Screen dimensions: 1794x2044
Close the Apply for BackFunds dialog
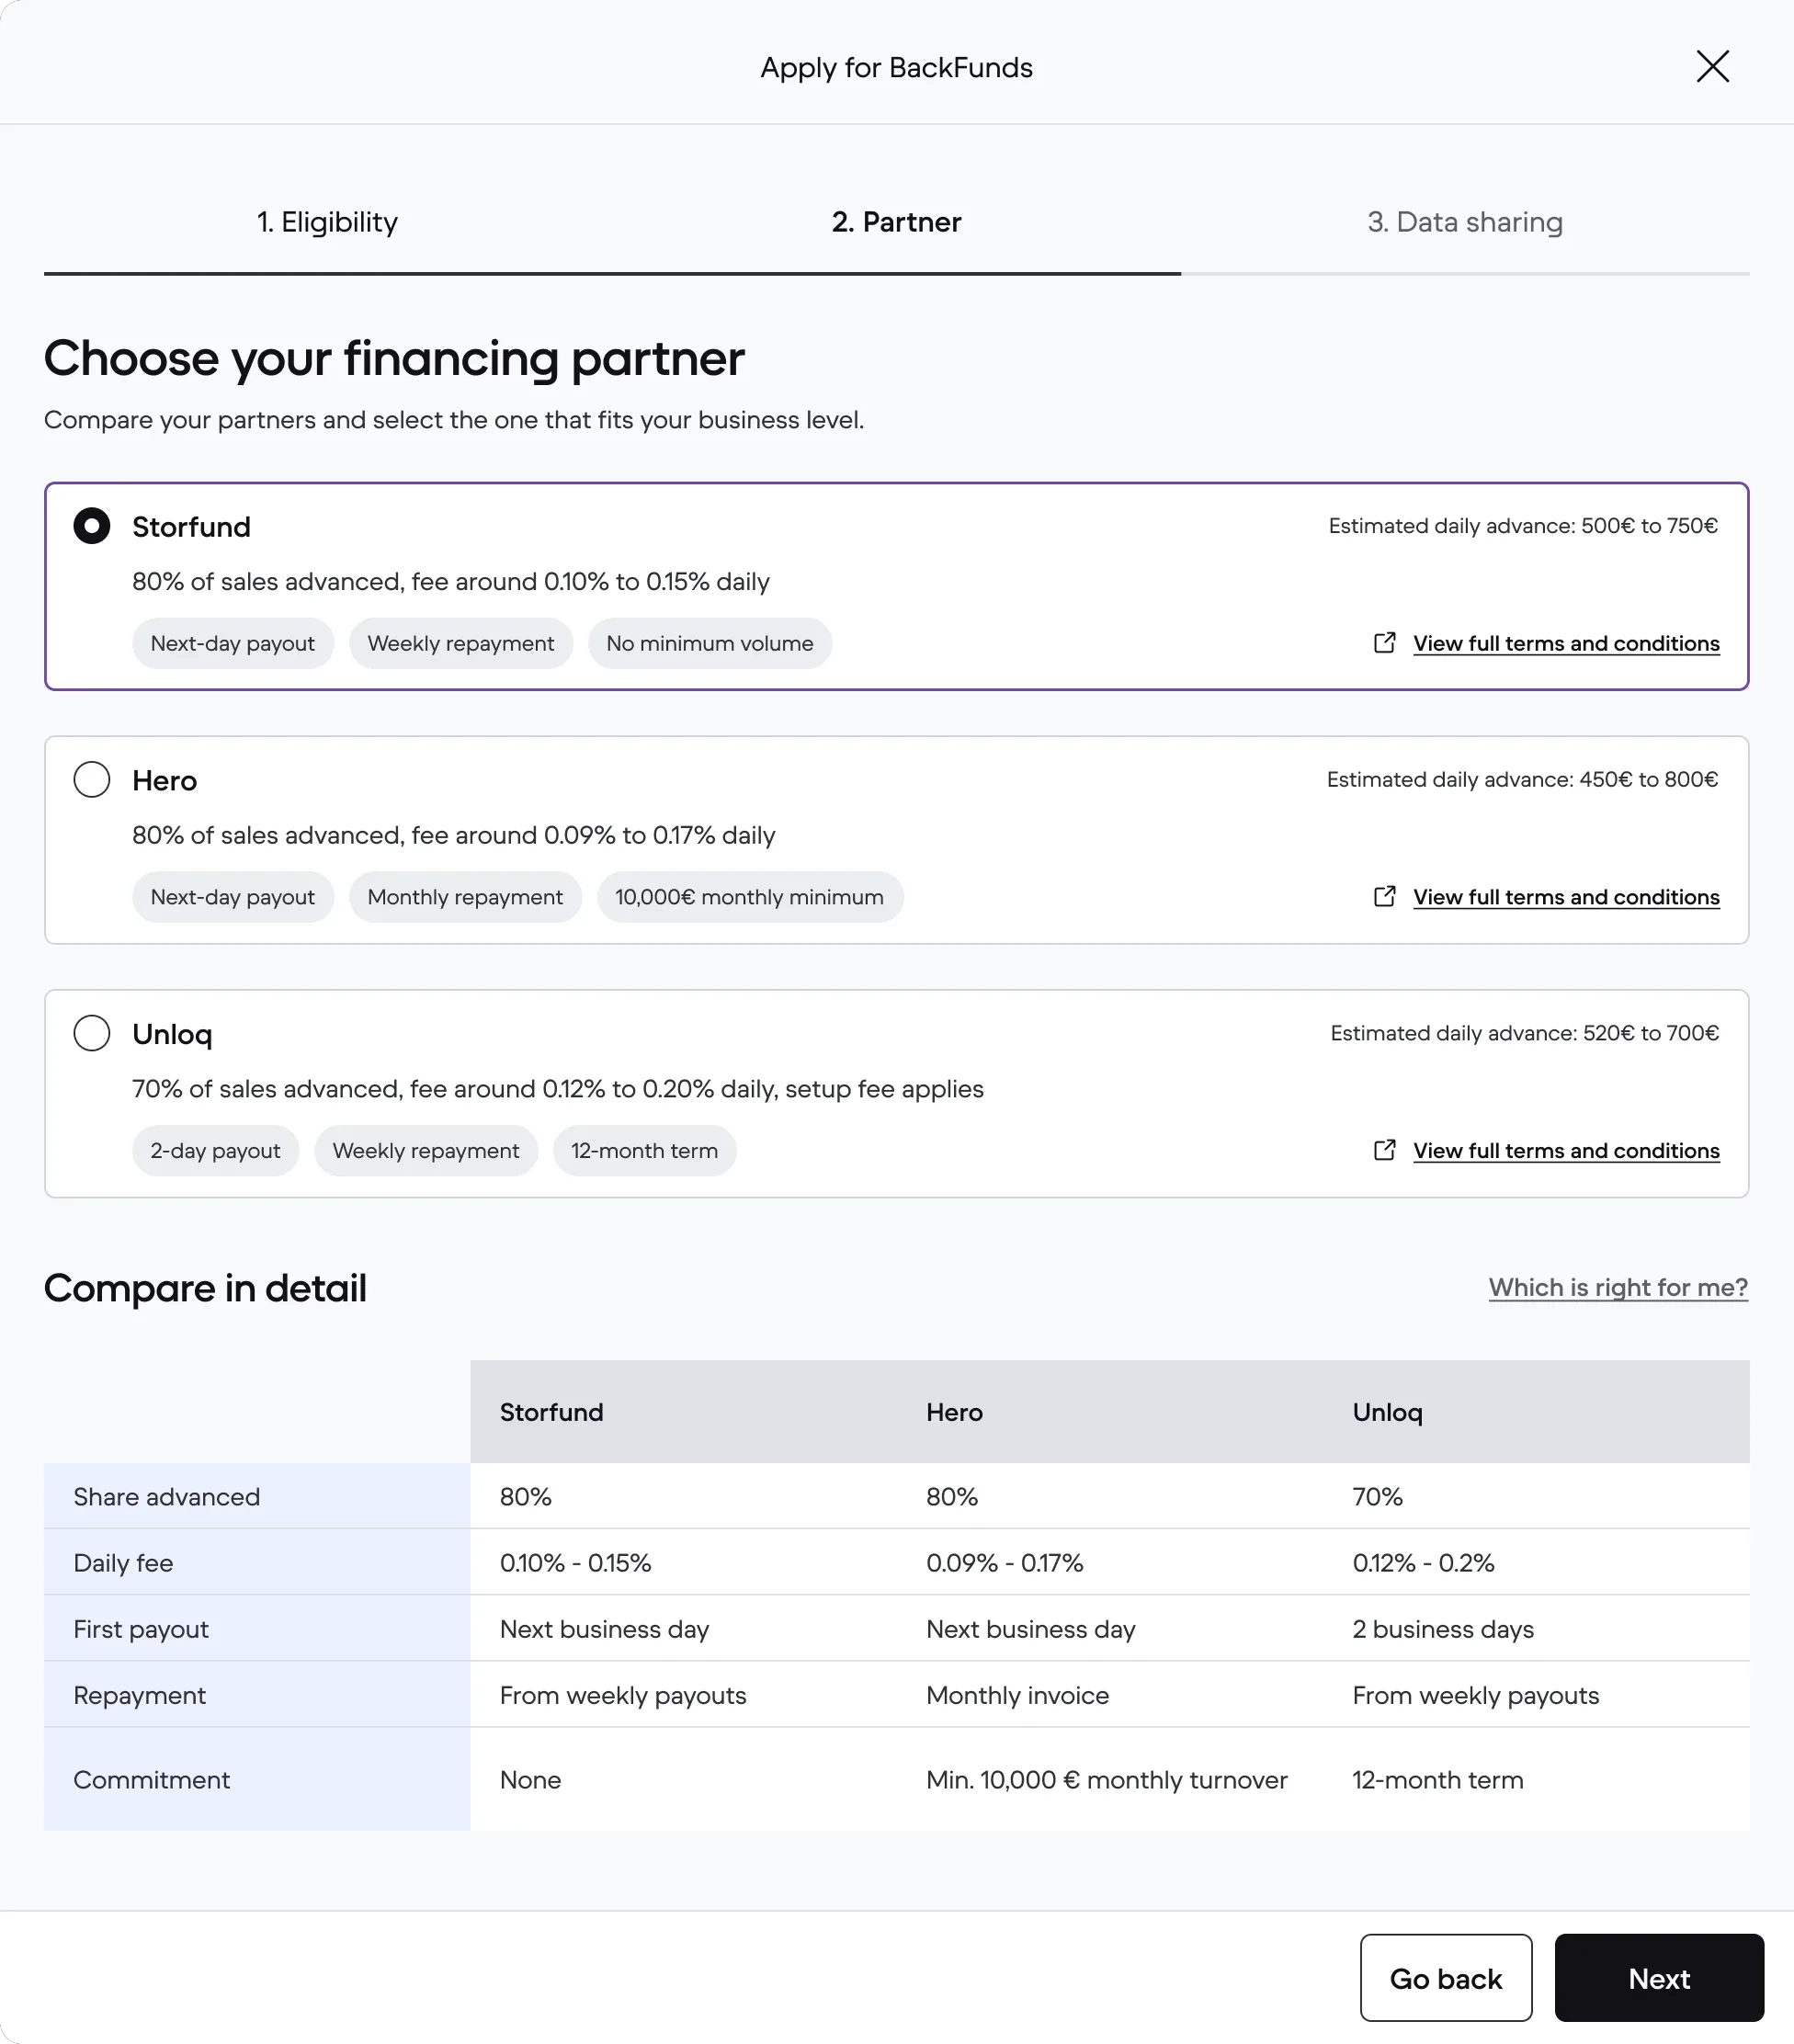tap(1712, 67)
